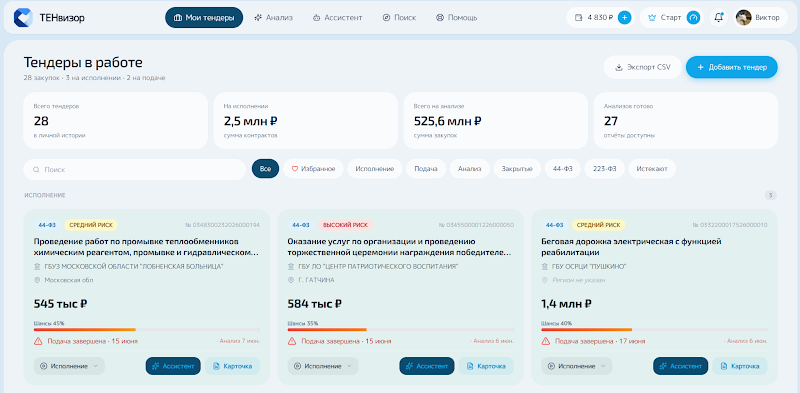800x393 pixels.
Task: Launch Ассистент for the 545 тыс ₽ tender
Action: pos(173,366)
